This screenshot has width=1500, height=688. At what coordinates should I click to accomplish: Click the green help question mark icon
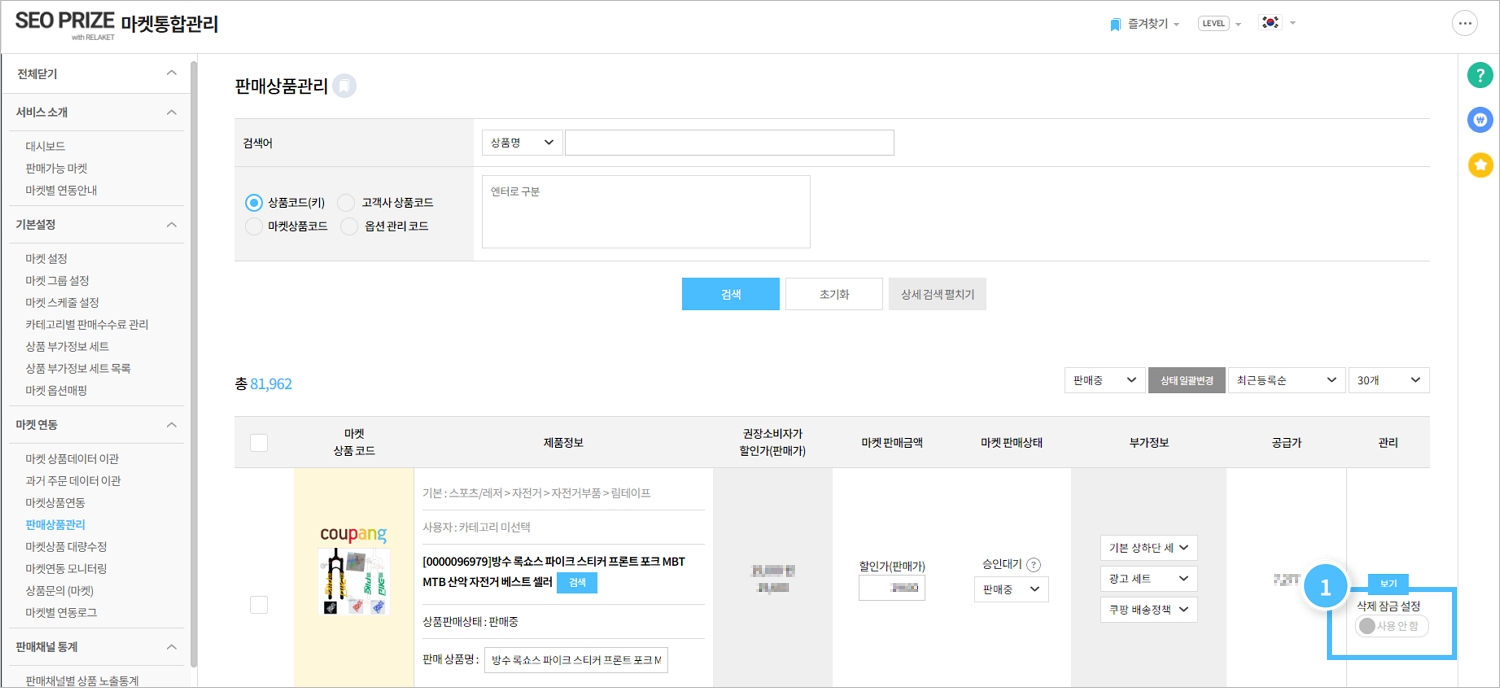(x=1480, y=75)
